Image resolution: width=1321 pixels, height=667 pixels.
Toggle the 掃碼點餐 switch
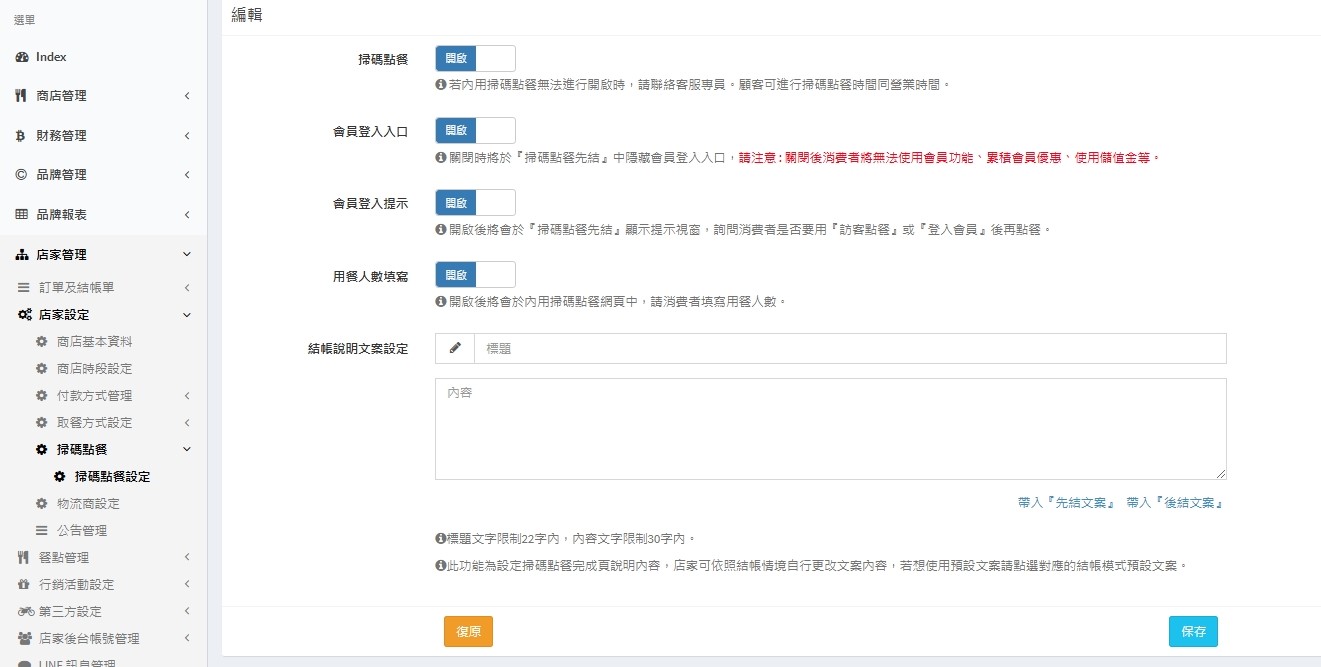(x=475, y=59)
